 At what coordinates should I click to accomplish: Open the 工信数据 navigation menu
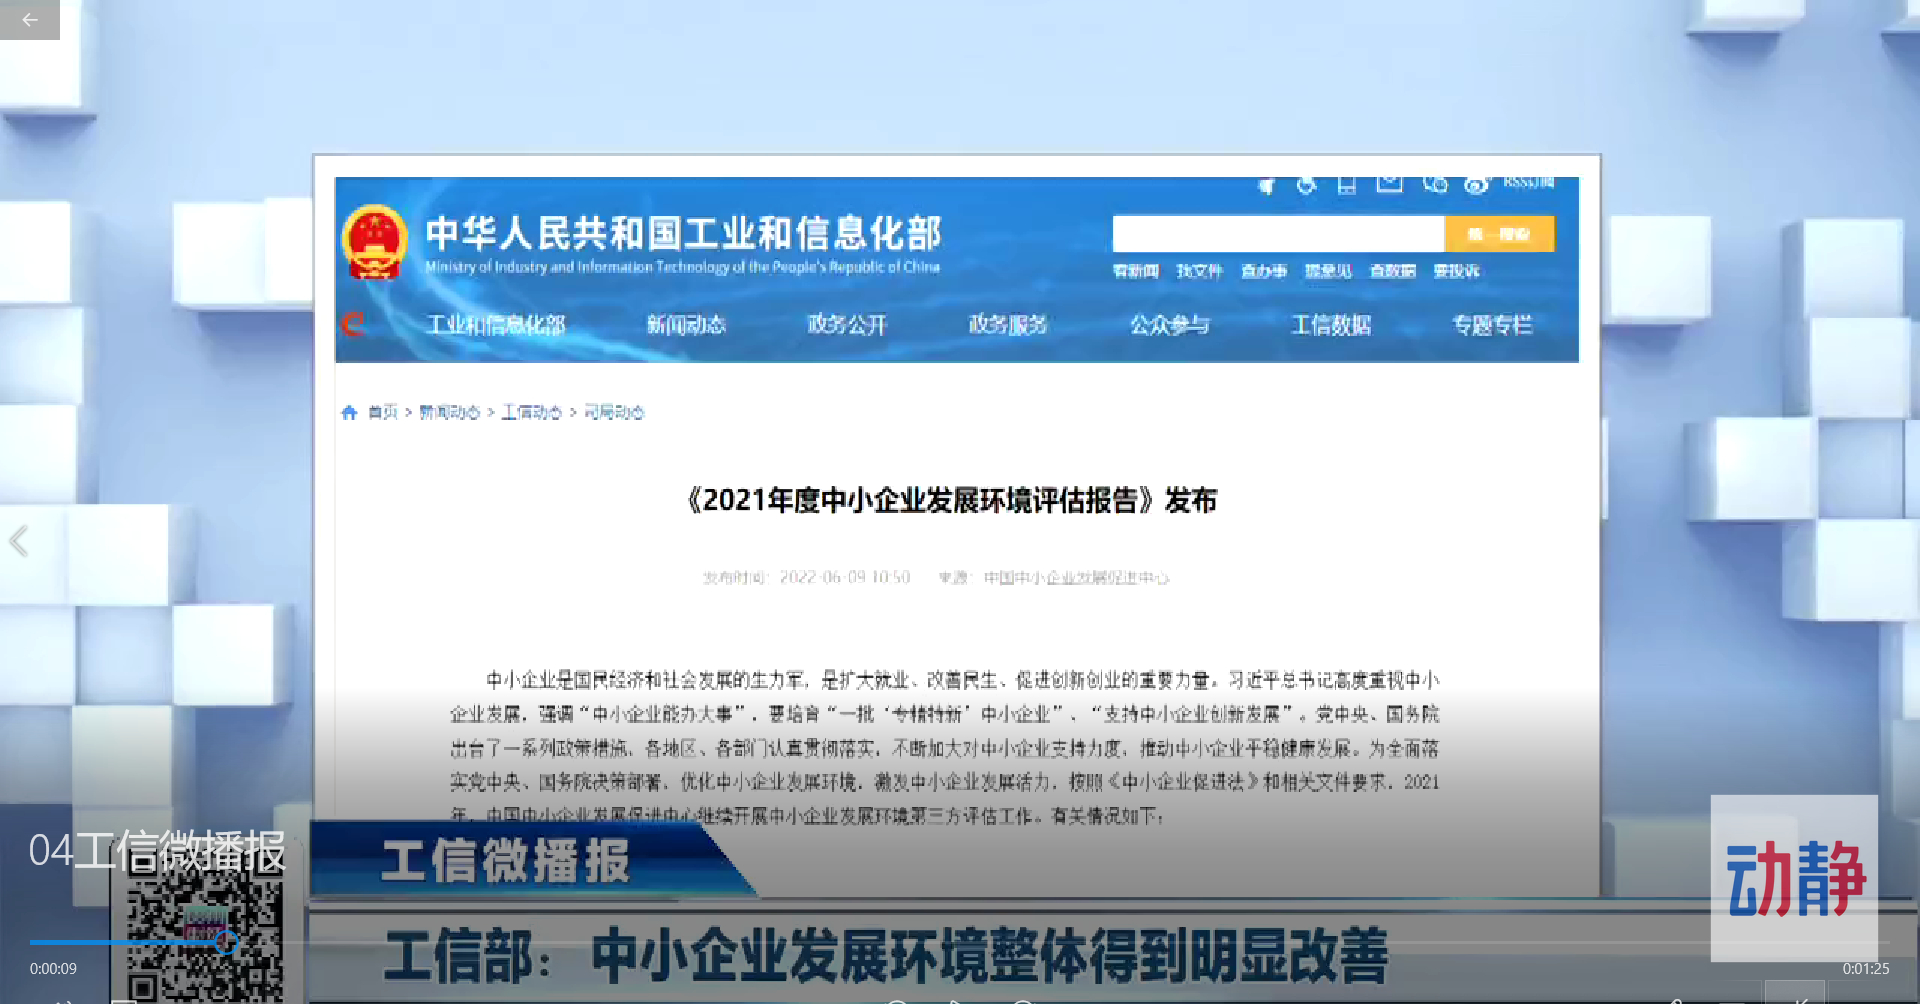click(x=1331, y=325)
